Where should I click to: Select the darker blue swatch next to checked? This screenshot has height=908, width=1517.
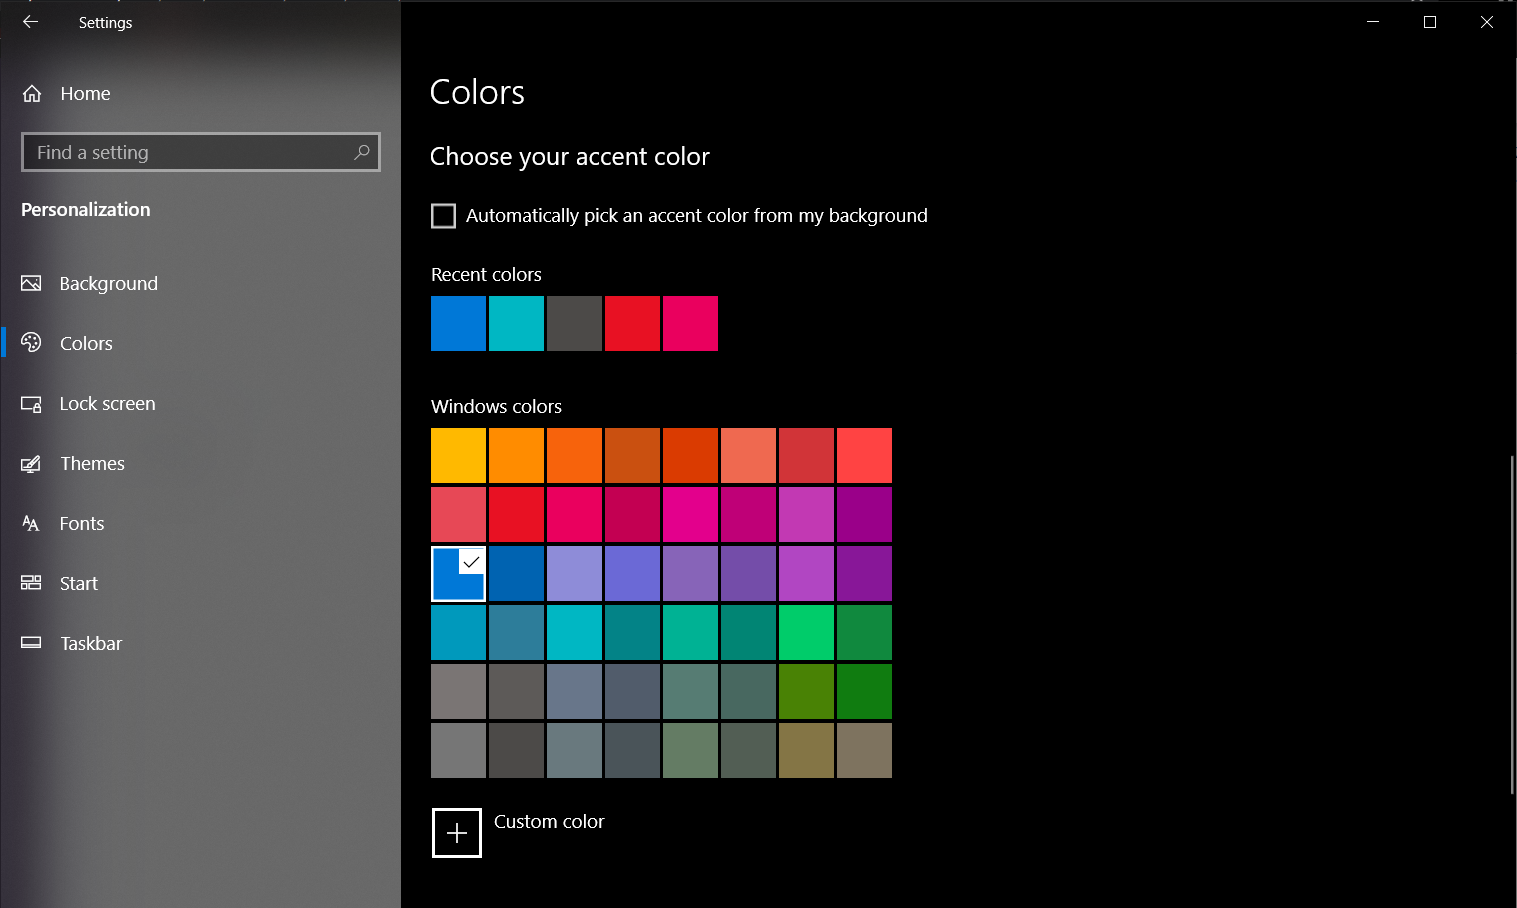(x=516, y=573)
